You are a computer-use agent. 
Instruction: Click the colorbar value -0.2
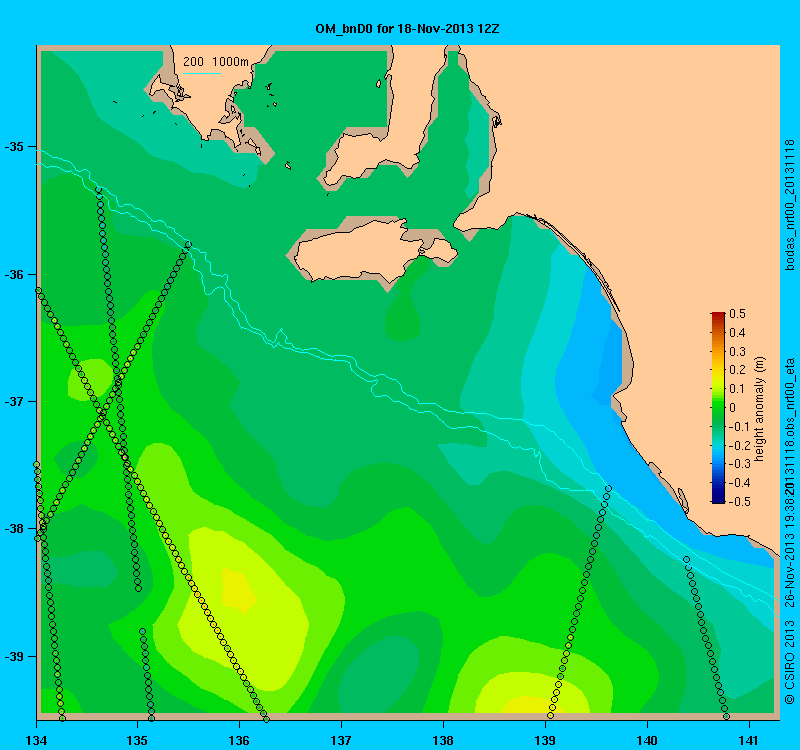[x=738, y=445]
